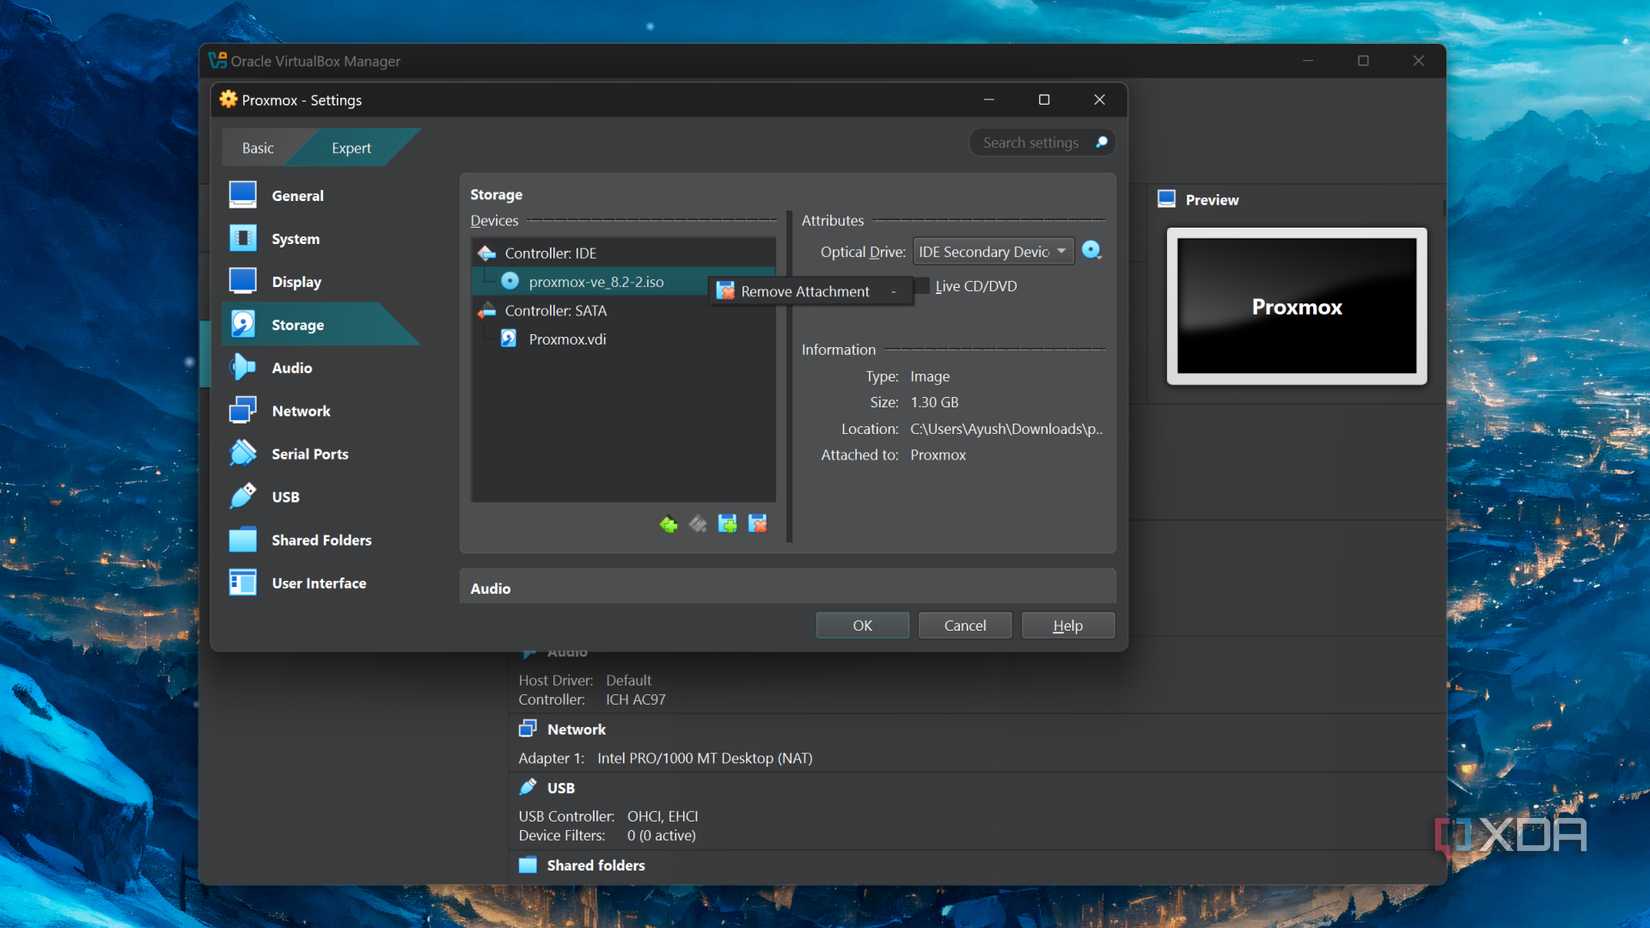Confirm settings with the OK button
Screen dimensions: 1650x928
tap(861, 625)
